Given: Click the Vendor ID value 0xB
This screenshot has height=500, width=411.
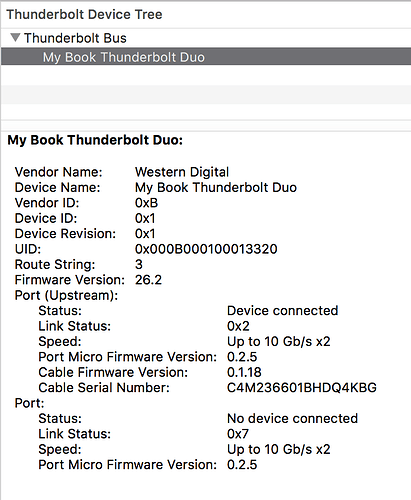Looking at the screenshot, I should coord(147,203).
